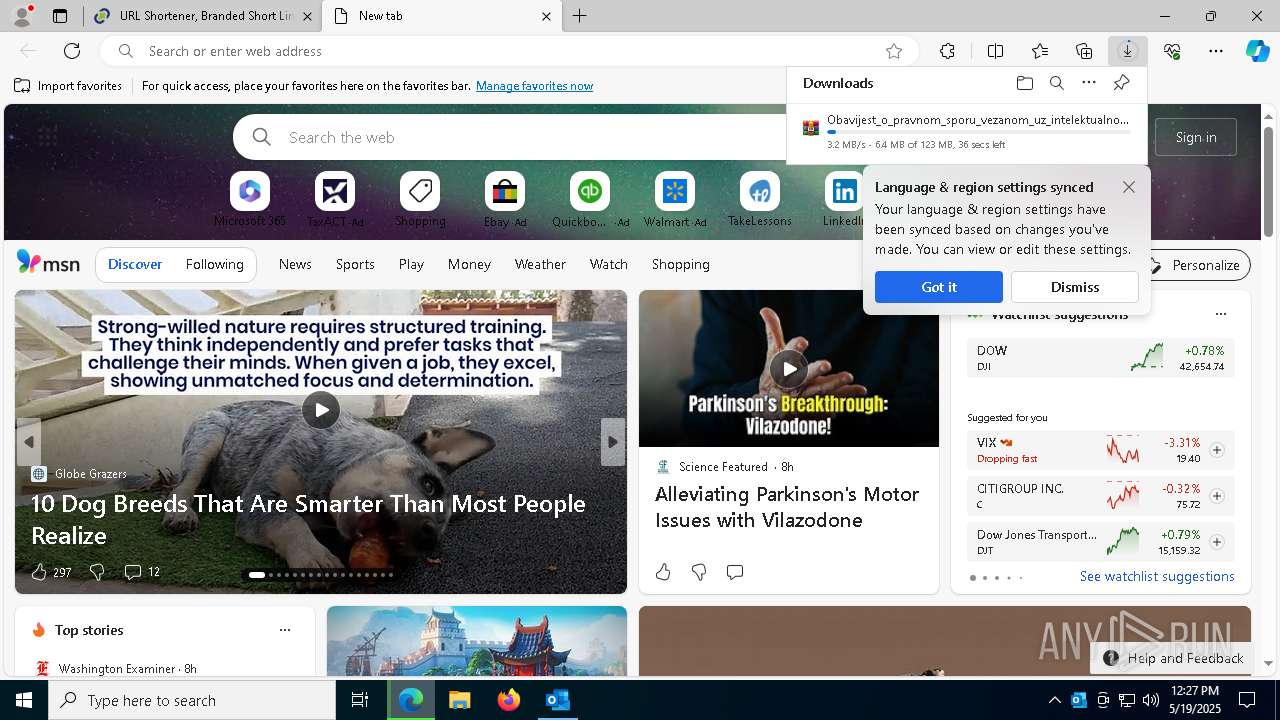Open Browser essentials heart icon
This screenshot has height=720, width=1280.
(x=1172, y=51)
